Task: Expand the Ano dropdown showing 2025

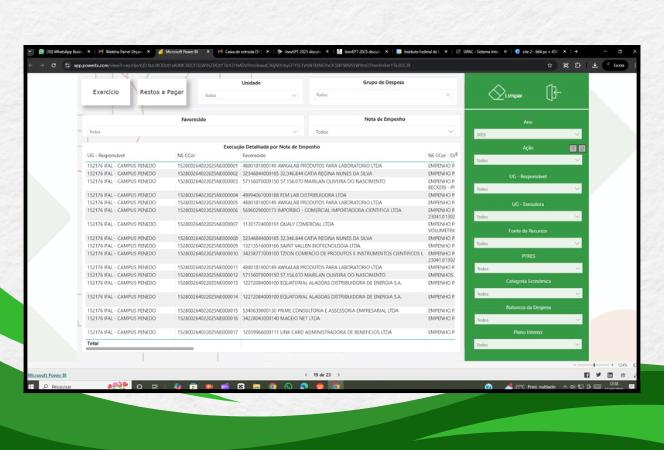Action: tap(529, 132)
